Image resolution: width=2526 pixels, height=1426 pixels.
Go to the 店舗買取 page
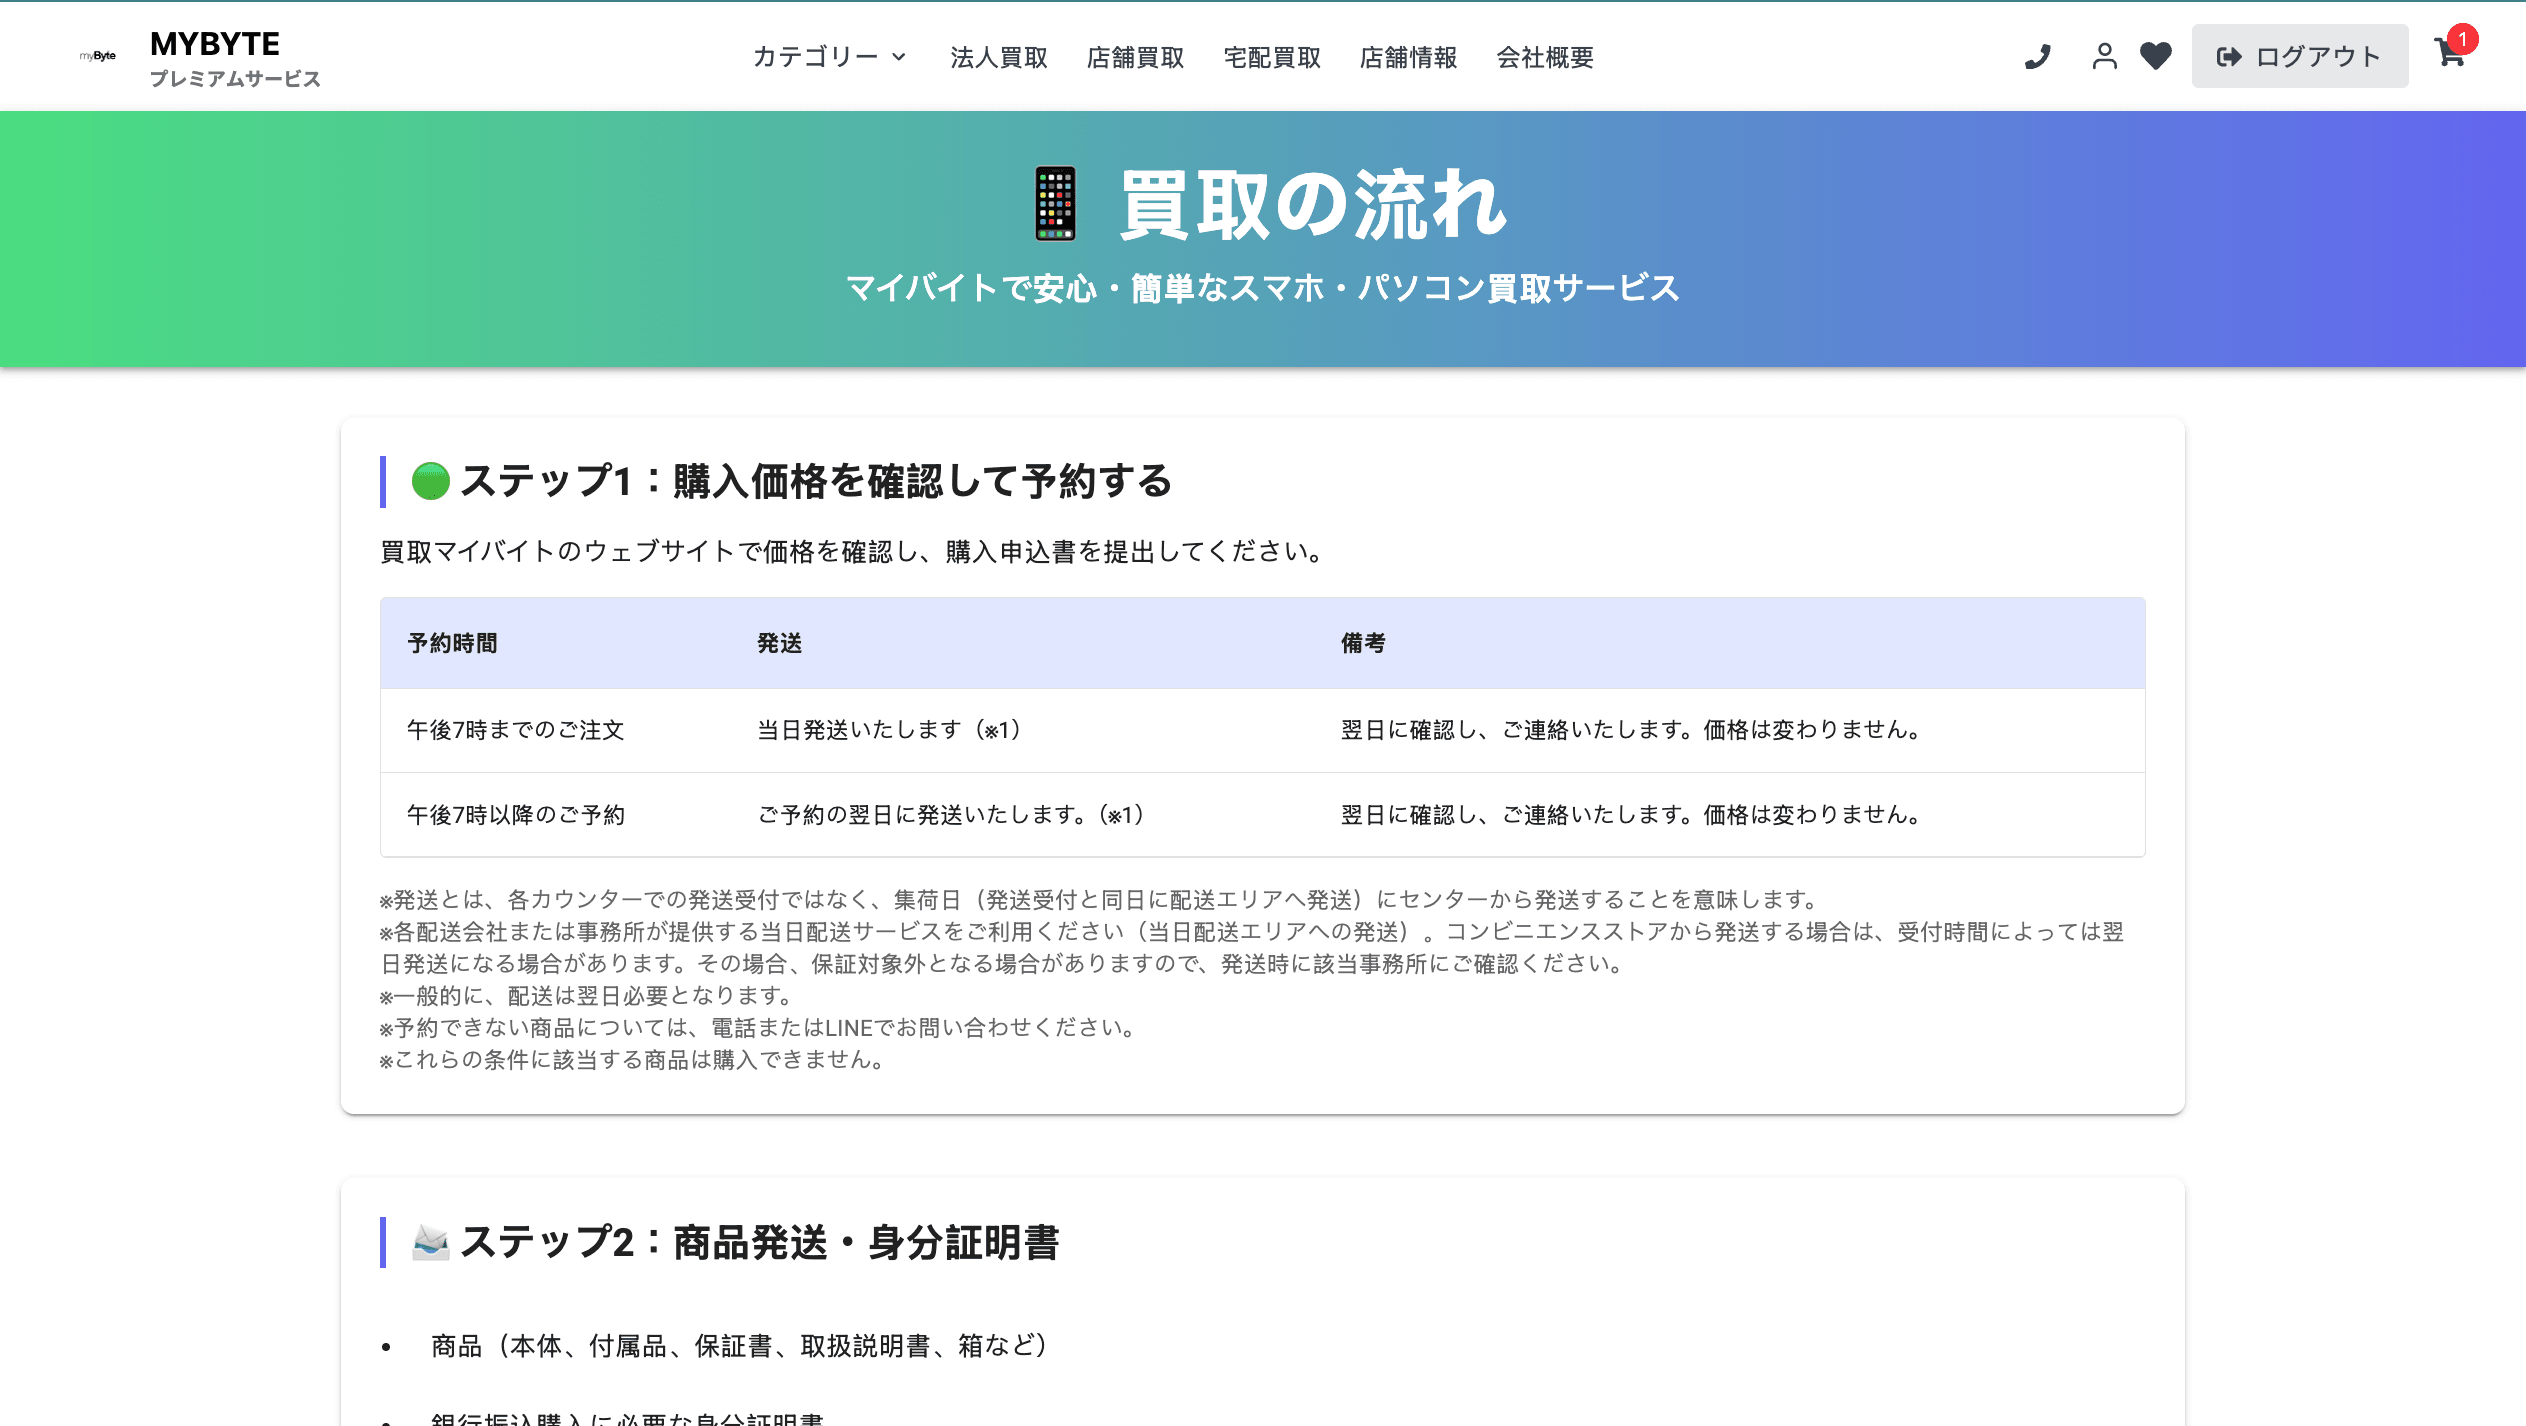coord(1135,57)
